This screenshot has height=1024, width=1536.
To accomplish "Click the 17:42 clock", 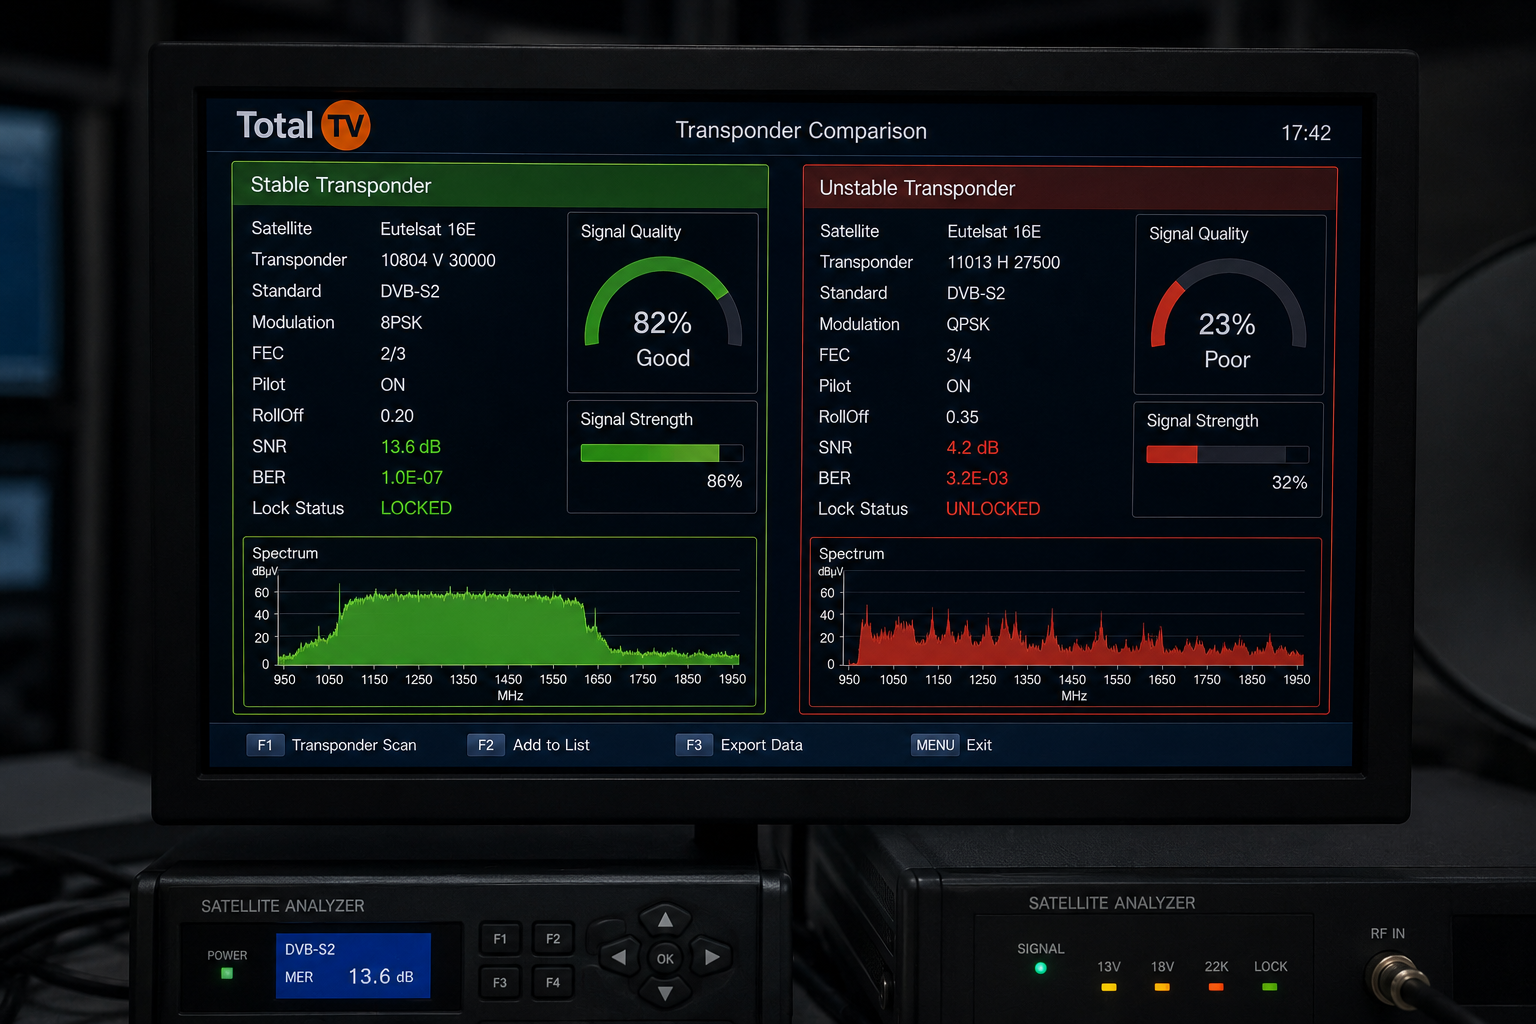I will (1306, 133).
